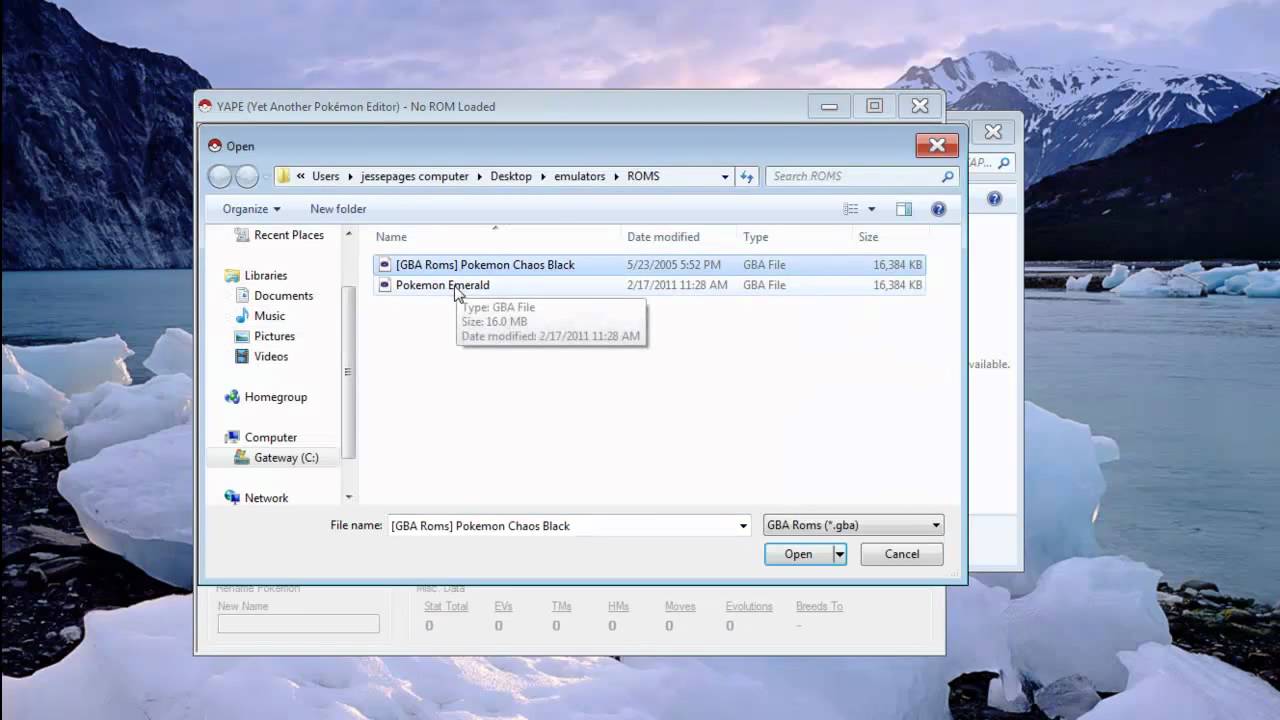Select the ROMS breadcrumb segment

643,176
